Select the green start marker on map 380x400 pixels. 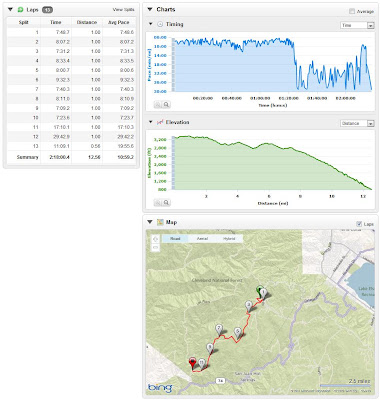coord(259,291)
